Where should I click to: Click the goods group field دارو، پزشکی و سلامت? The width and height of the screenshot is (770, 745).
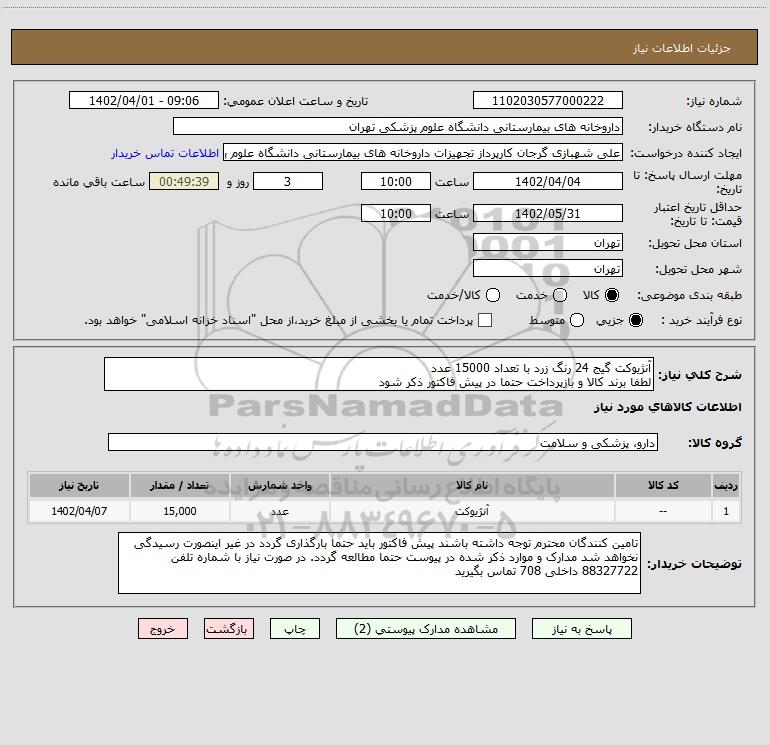[x=383, y=442]
